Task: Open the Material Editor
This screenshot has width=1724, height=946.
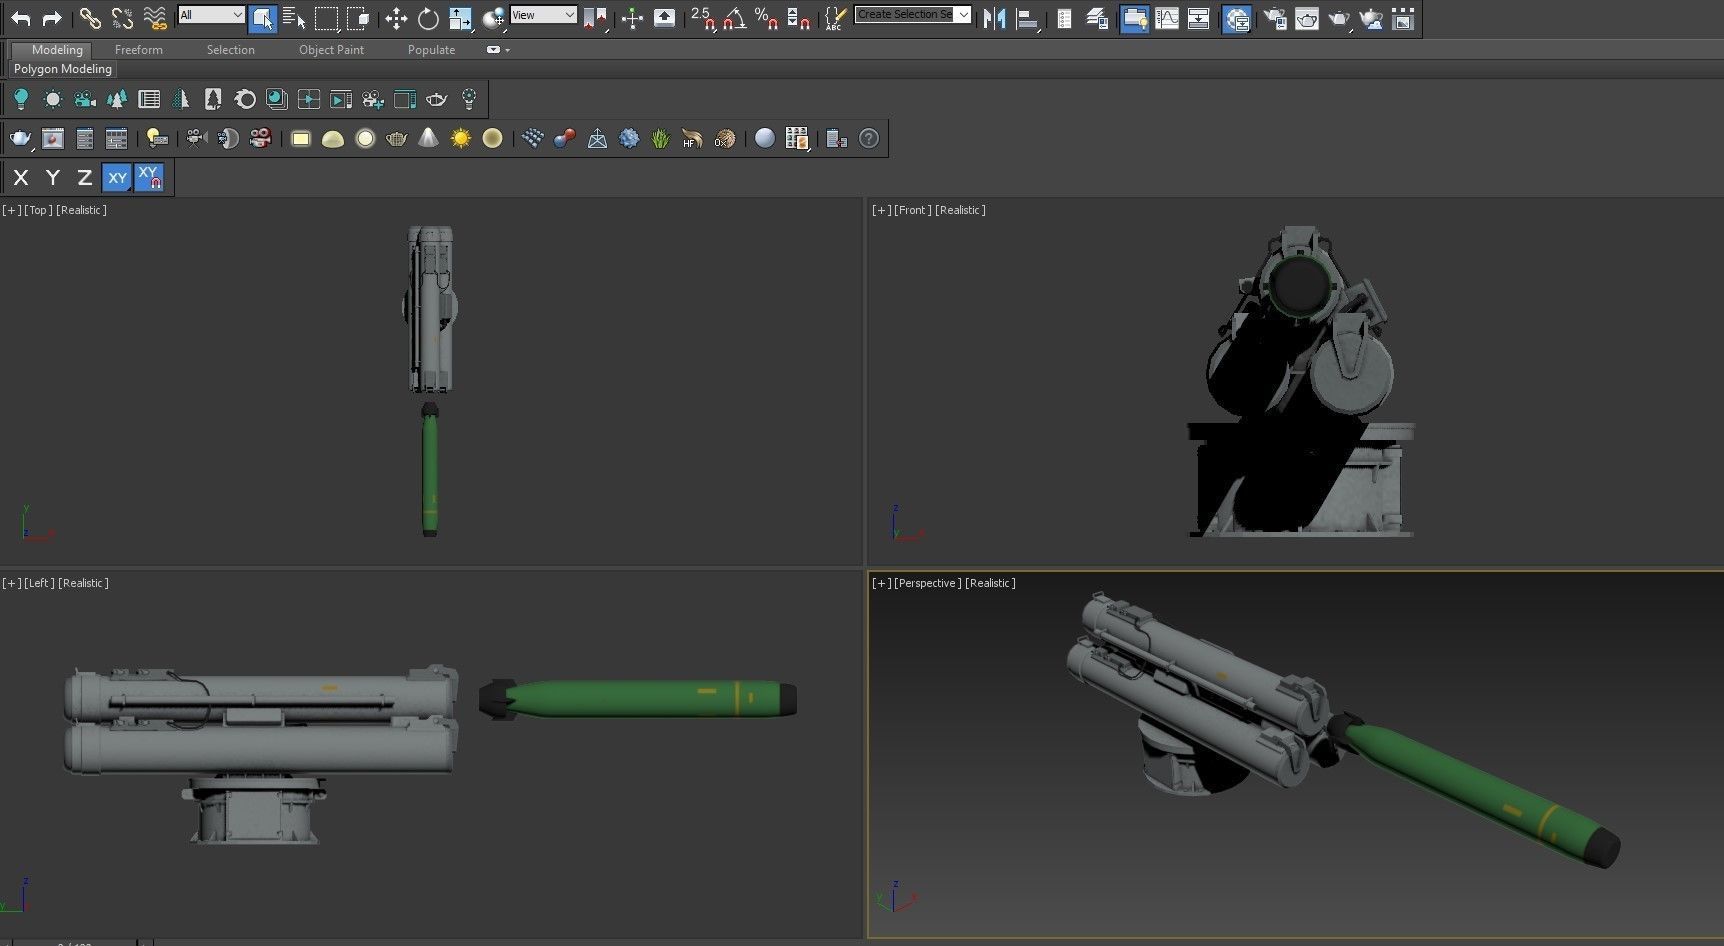Action: point(1237,18)
